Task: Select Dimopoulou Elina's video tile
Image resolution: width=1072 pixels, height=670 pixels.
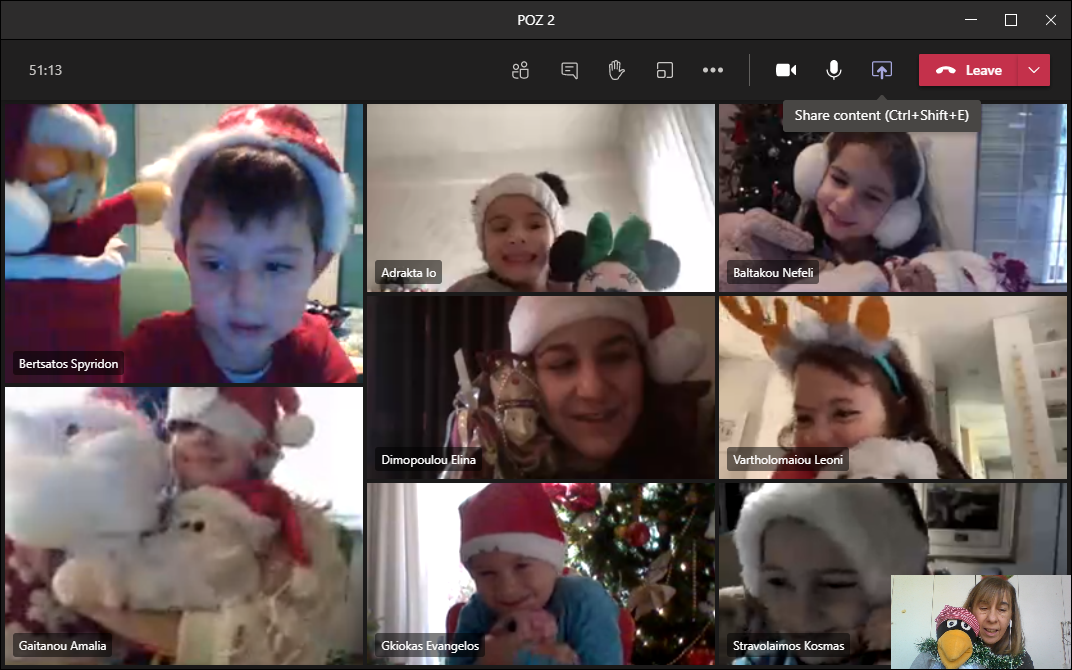Action: pos(541,387)
